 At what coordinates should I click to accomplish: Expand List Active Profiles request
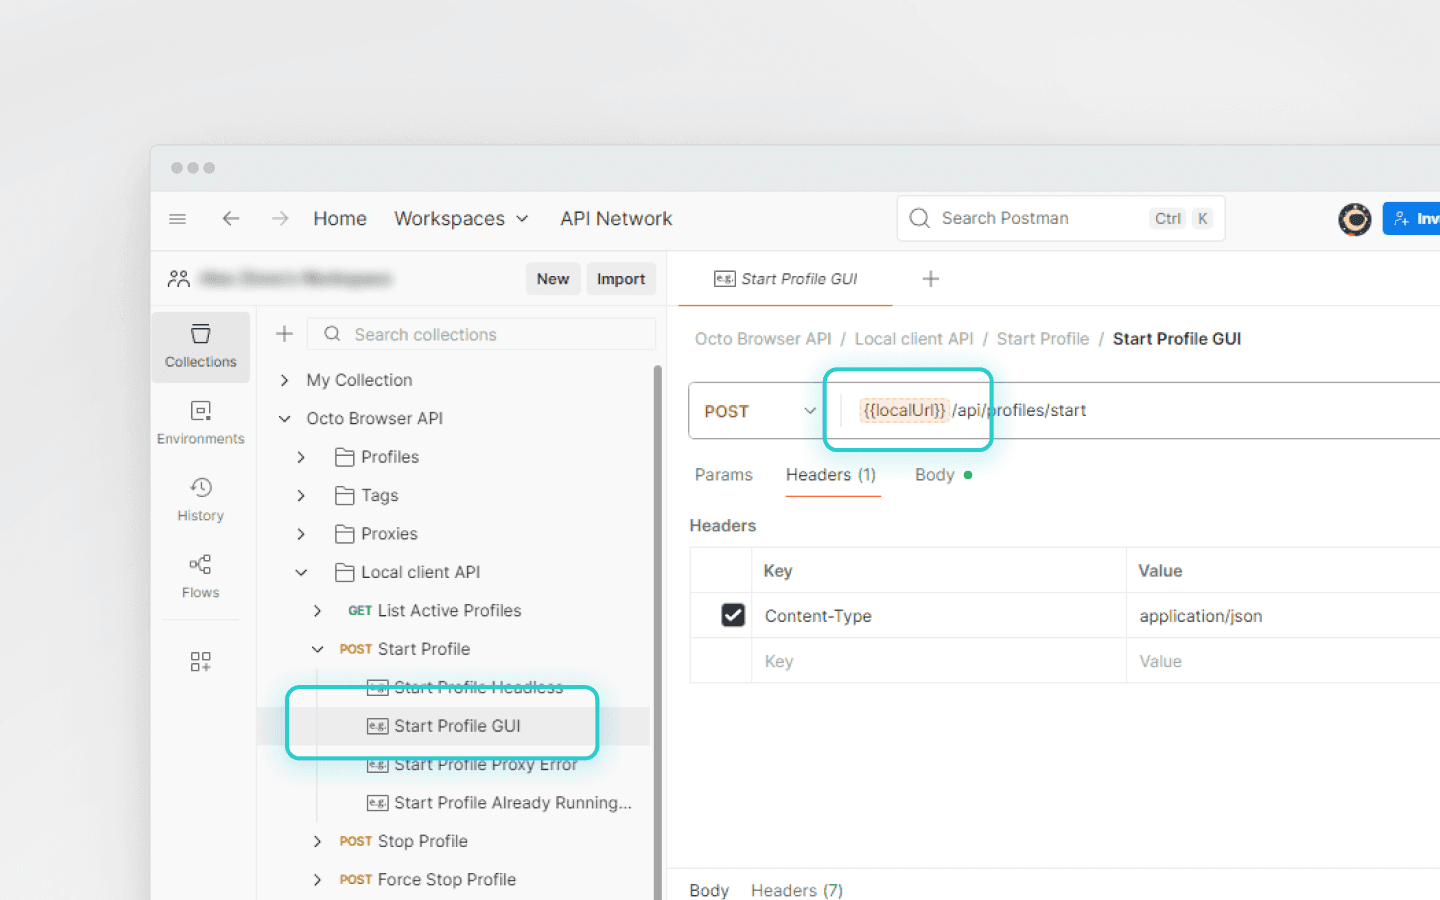[317, 611]
